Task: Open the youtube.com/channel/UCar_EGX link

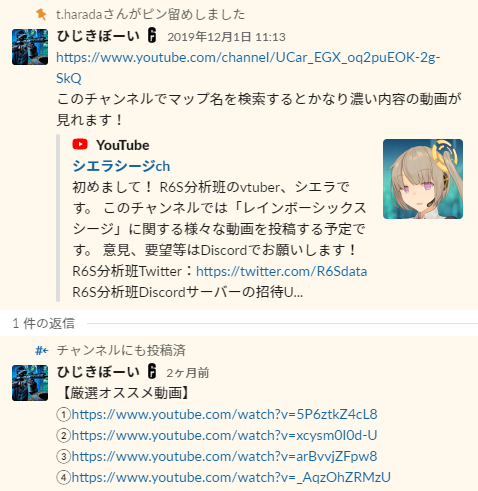Action: (x=248, y=68)
